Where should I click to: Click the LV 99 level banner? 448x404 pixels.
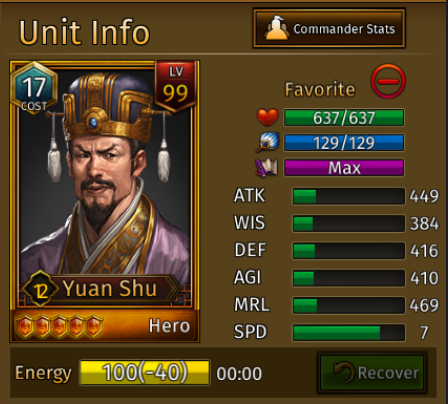tap(175, 86)
